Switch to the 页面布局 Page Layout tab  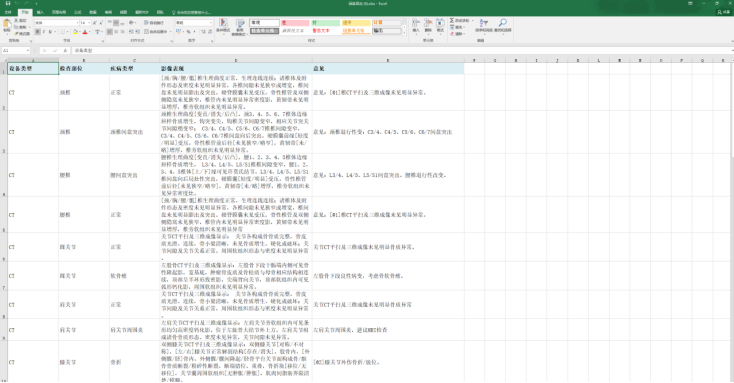[x=59, y=12]
